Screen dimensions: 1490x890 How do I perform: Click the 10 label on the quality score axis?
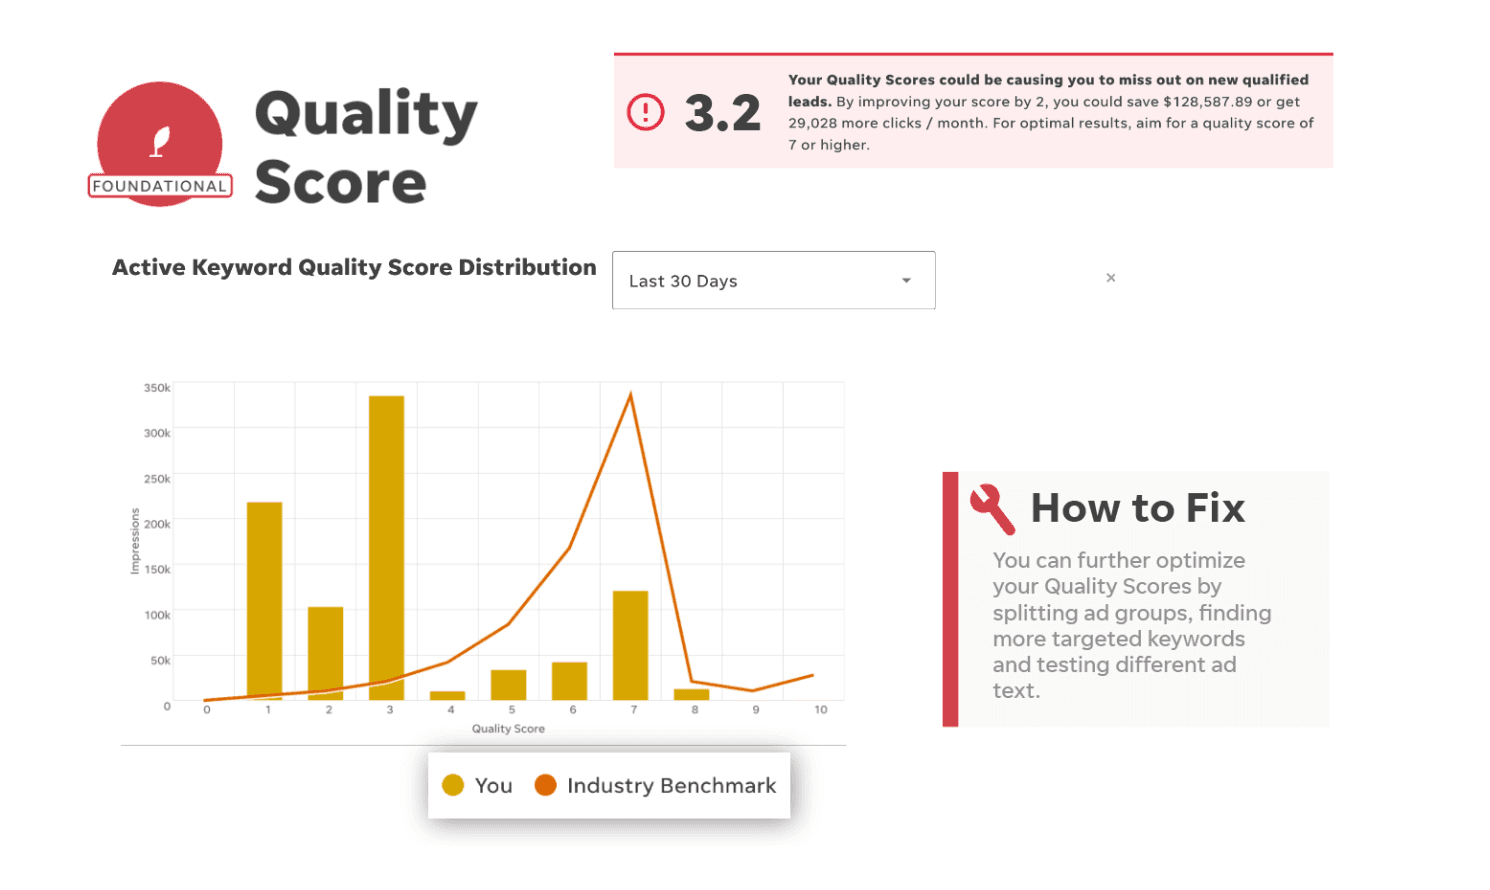(821, 710)
